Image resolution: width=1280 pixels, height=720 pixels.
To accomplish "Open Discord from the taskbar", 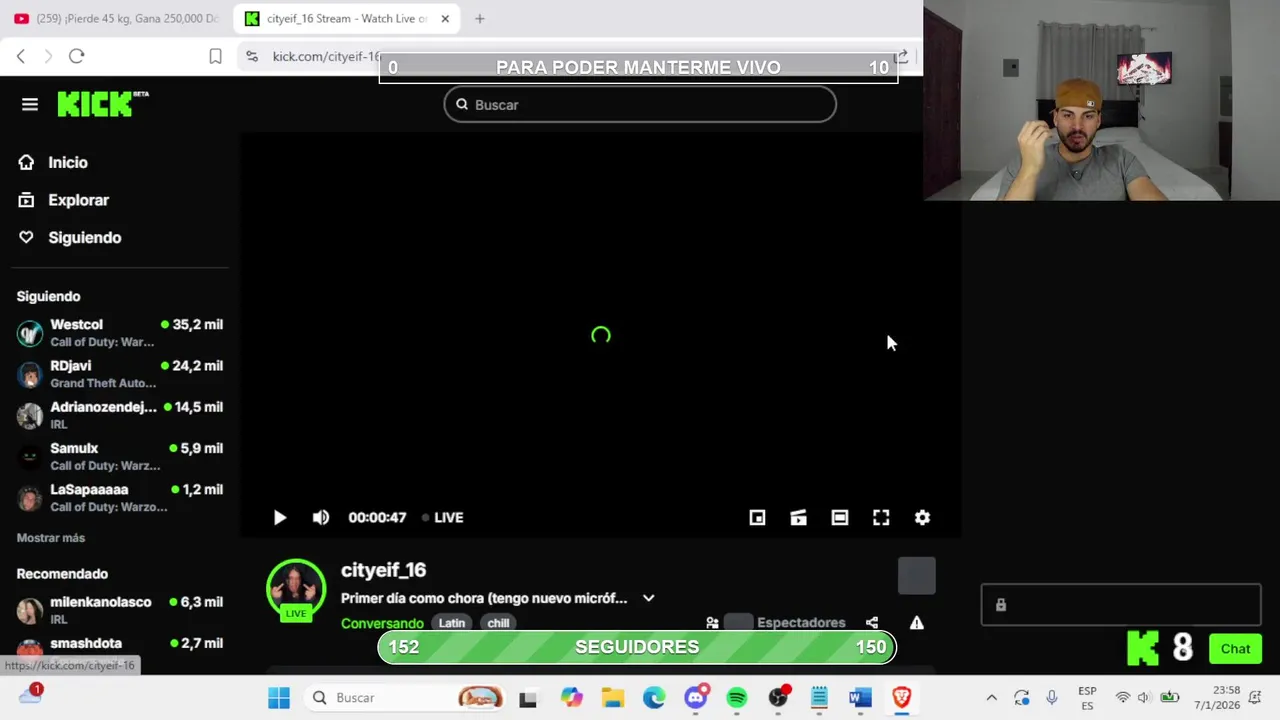I will coord(696,698).
